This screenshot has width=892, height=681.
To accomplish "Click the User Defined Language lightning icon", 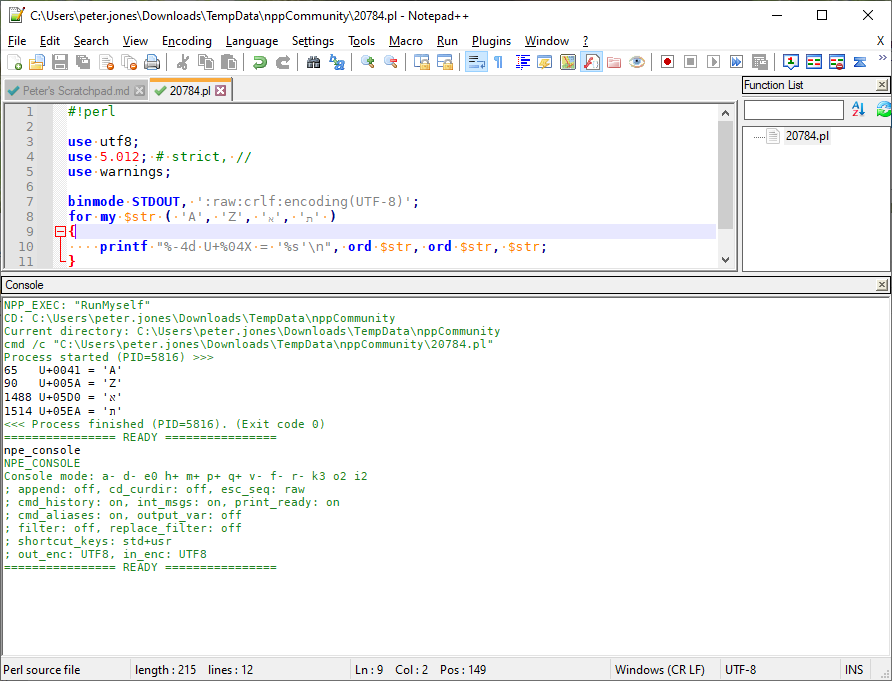I will pos(544,62).
